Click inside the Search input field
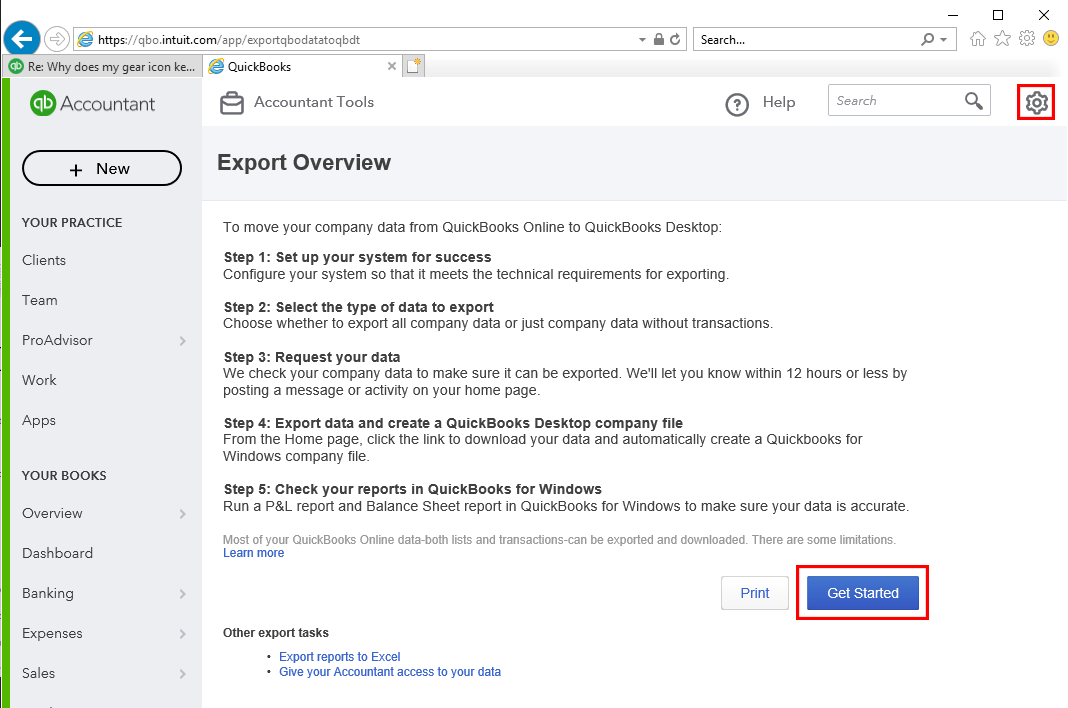 click(x=890, y=101)
